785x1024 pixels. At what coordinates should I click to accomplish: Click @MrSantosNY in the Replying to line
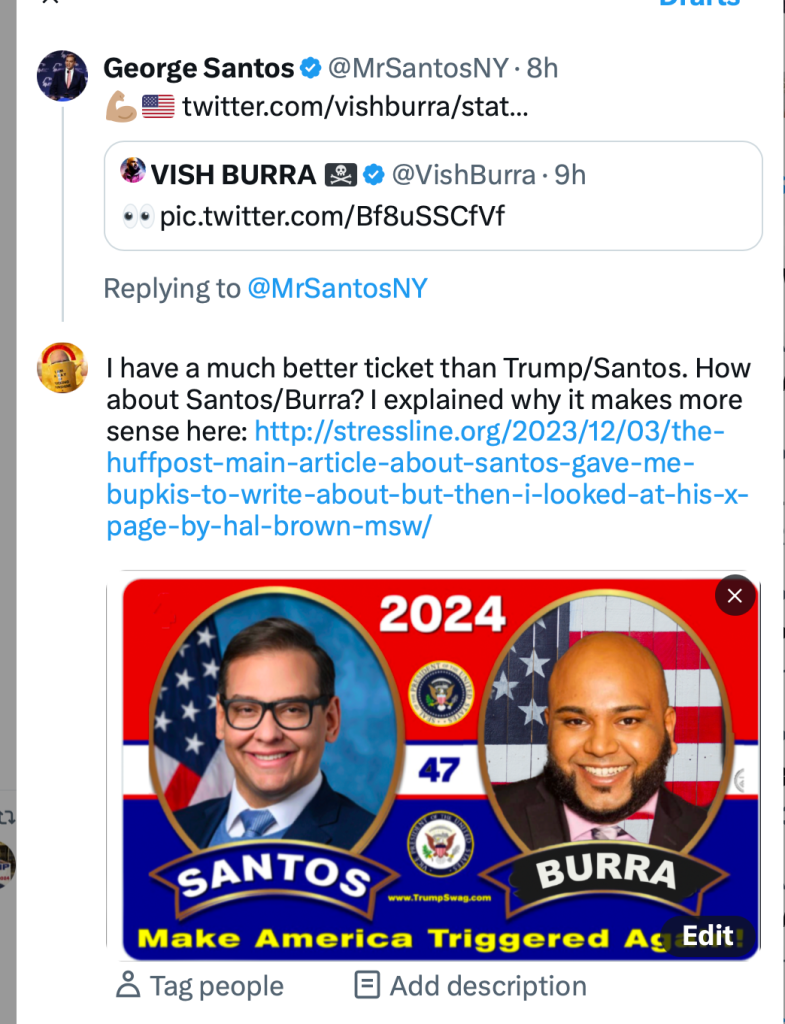[337, 289]
